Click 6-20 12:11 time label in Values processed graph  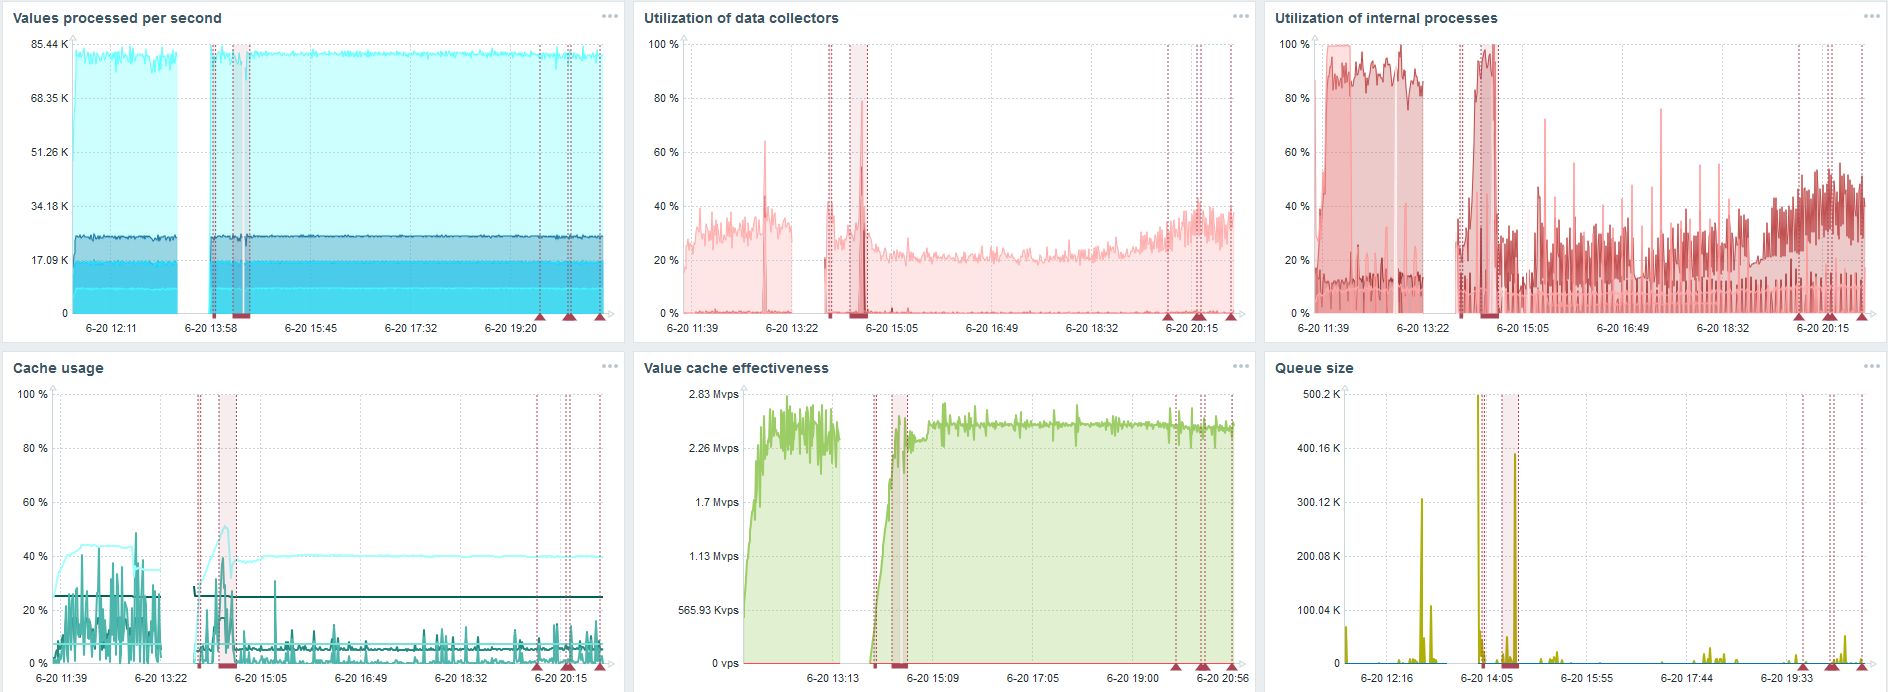click(111, 328)
